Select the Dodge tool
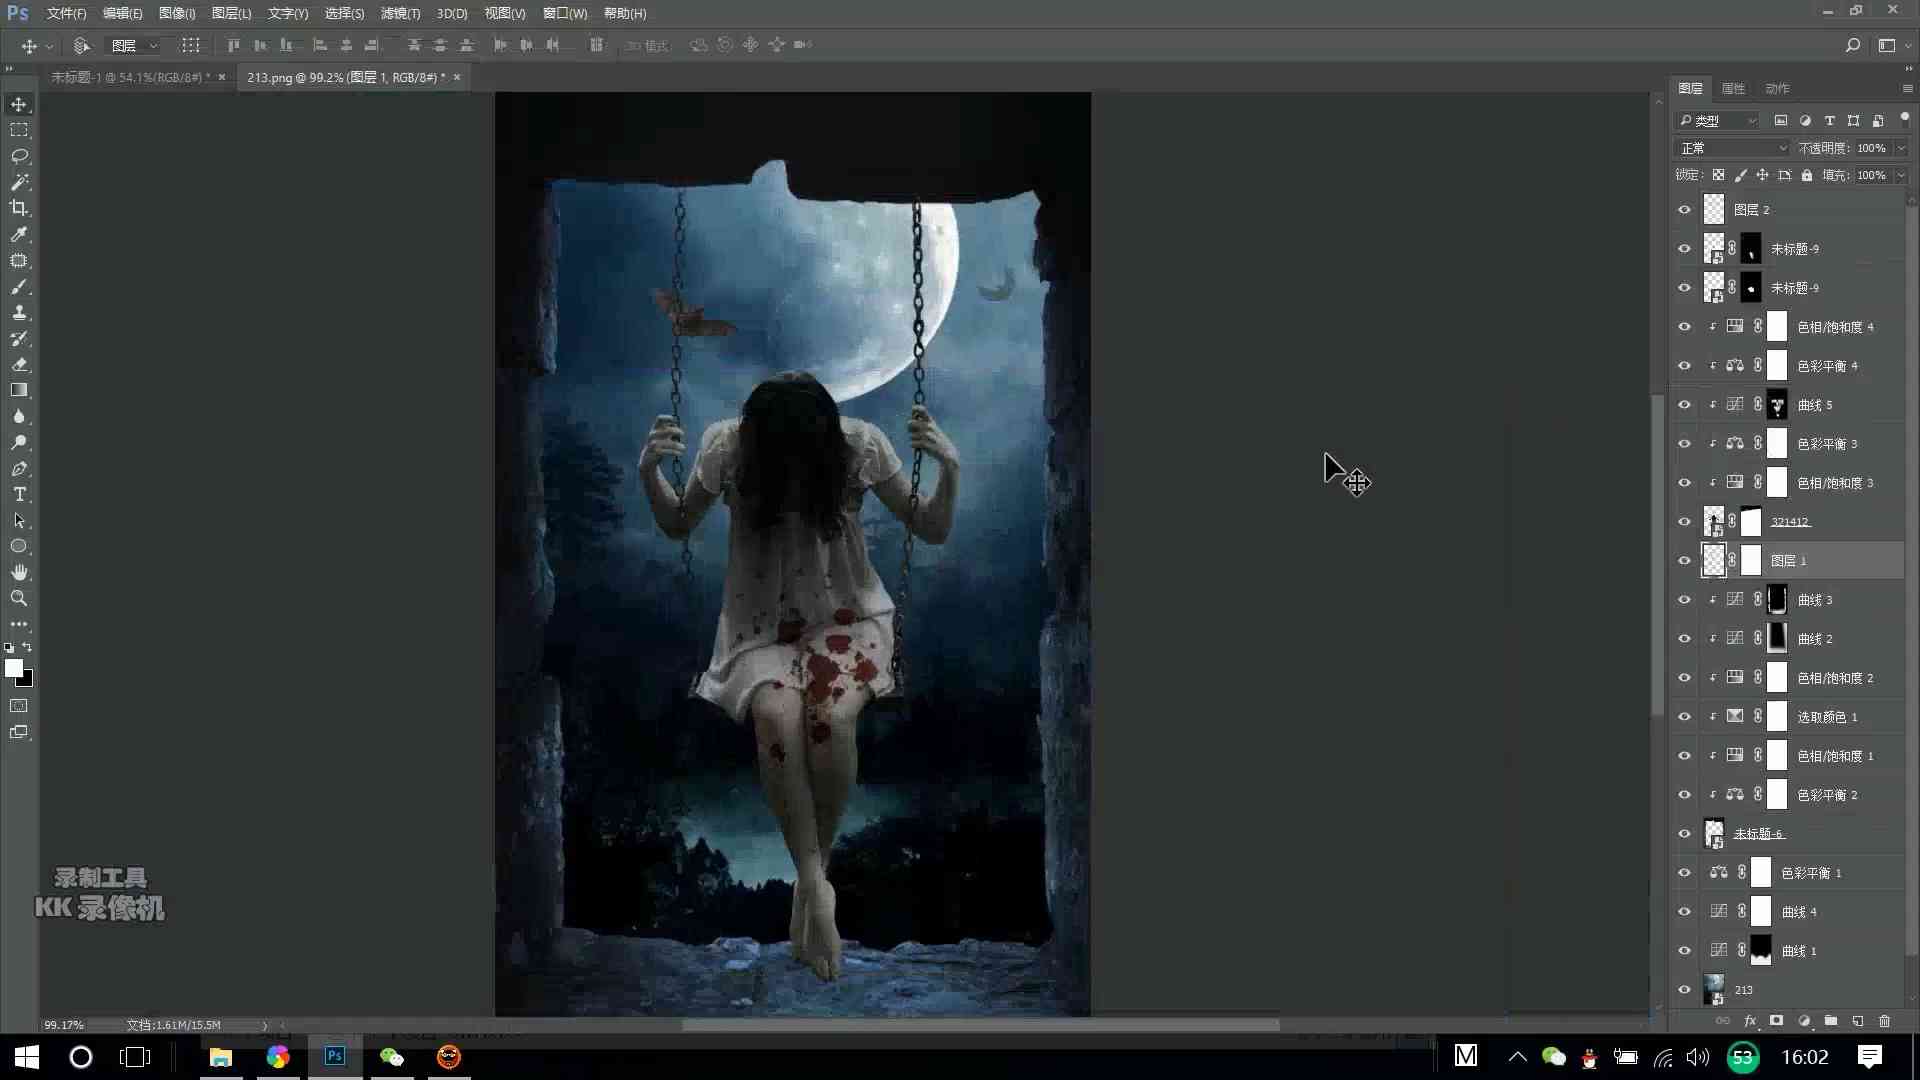This screenshot has height=1080, width=1920. point(19,443)
